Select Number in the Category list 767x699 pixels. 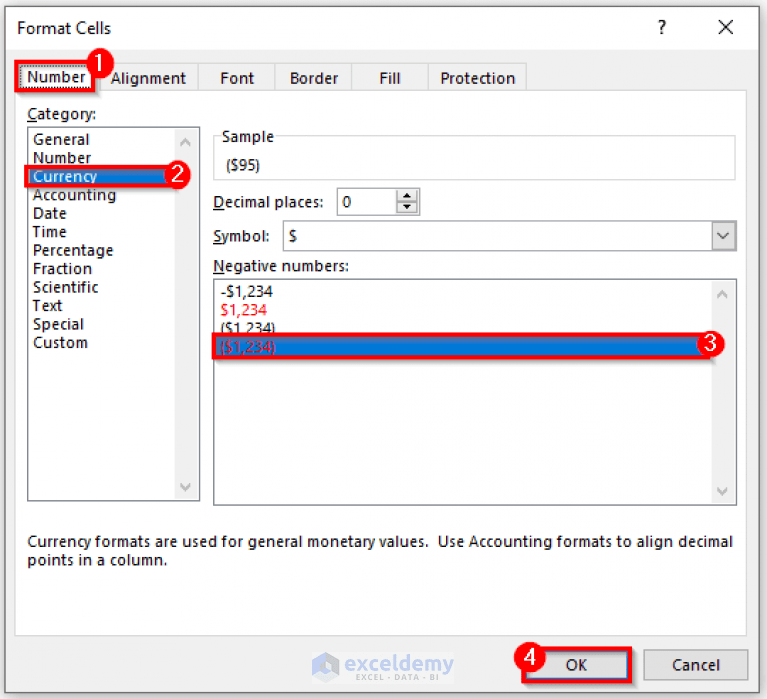click(101, 158)
